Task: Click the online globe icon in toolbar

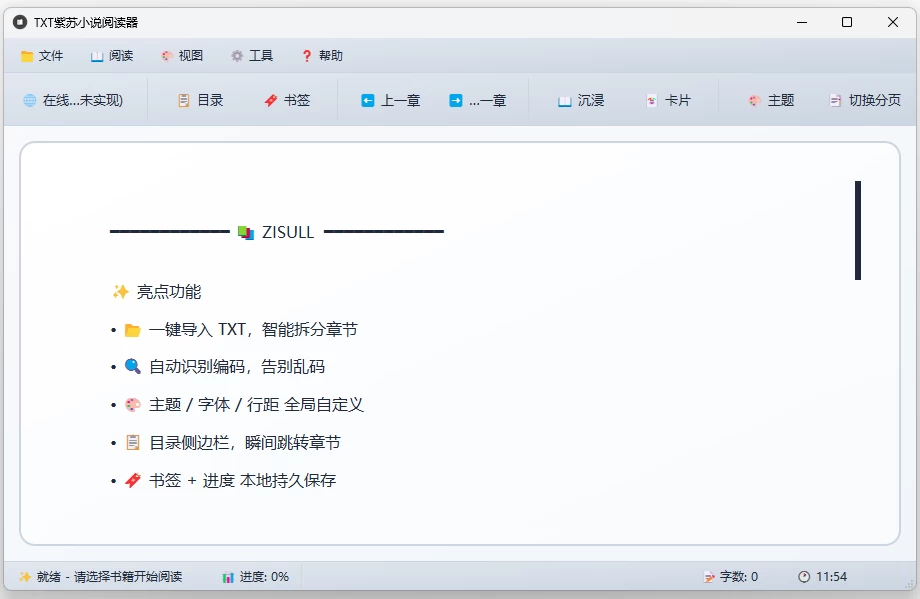Action: click(30, 100)
